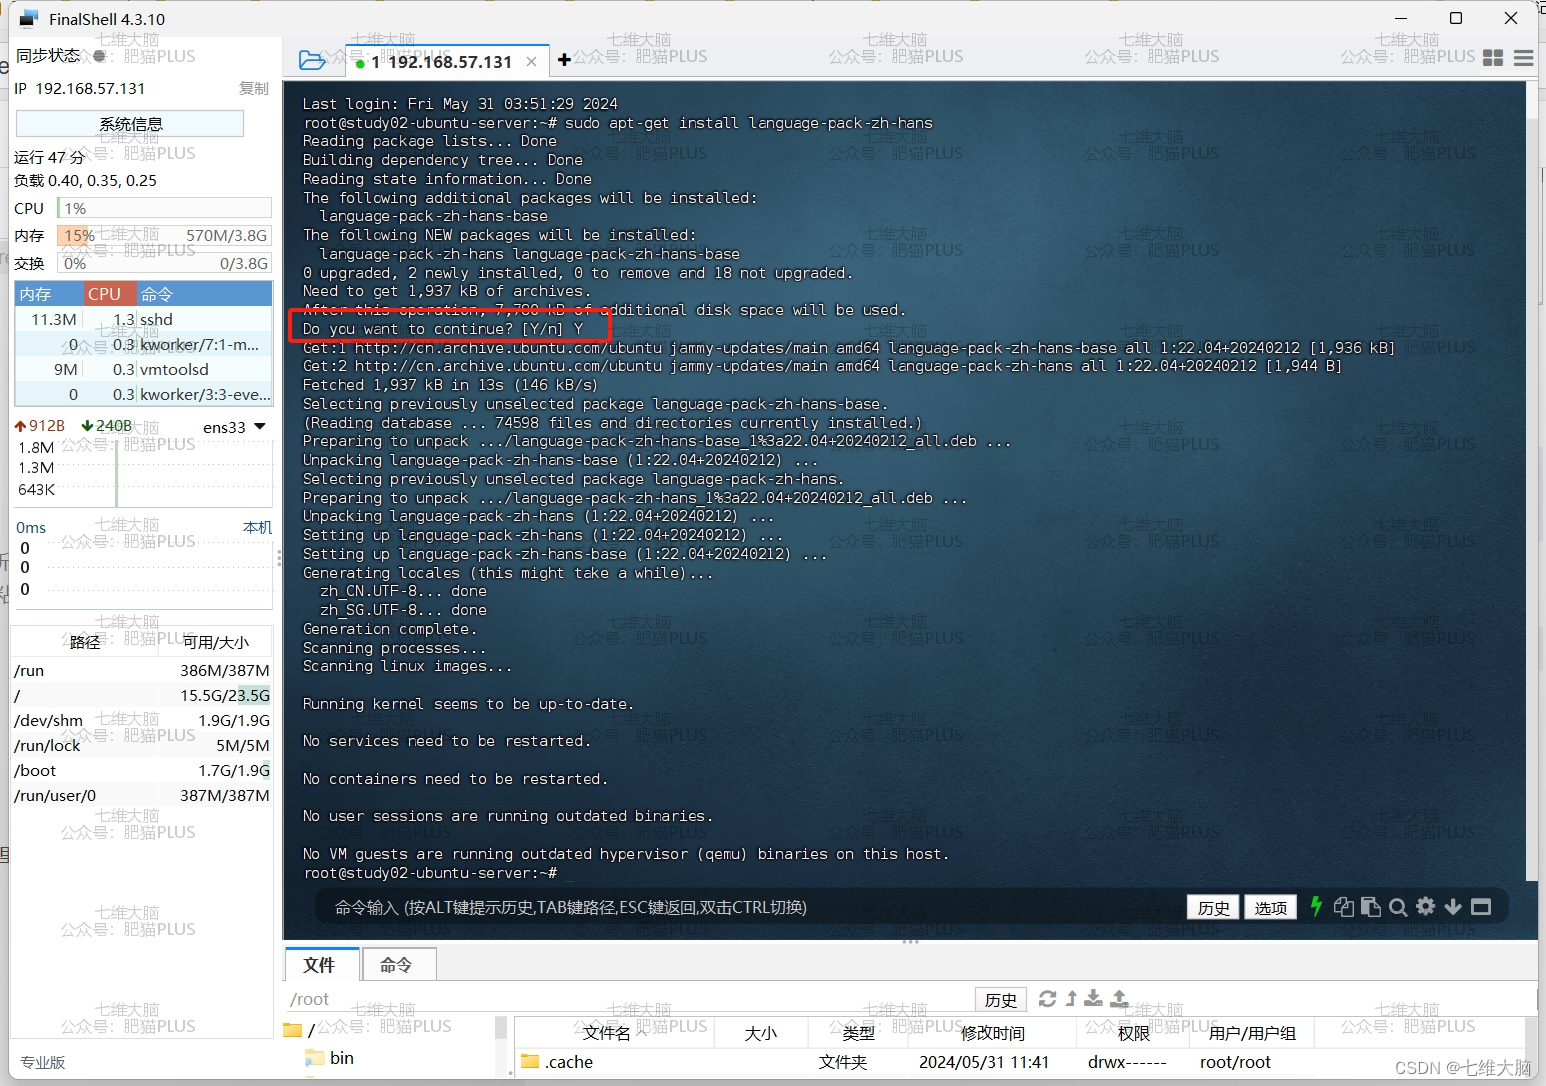
Task: Open the hamburger main menu
Action: click(1524, 58)
